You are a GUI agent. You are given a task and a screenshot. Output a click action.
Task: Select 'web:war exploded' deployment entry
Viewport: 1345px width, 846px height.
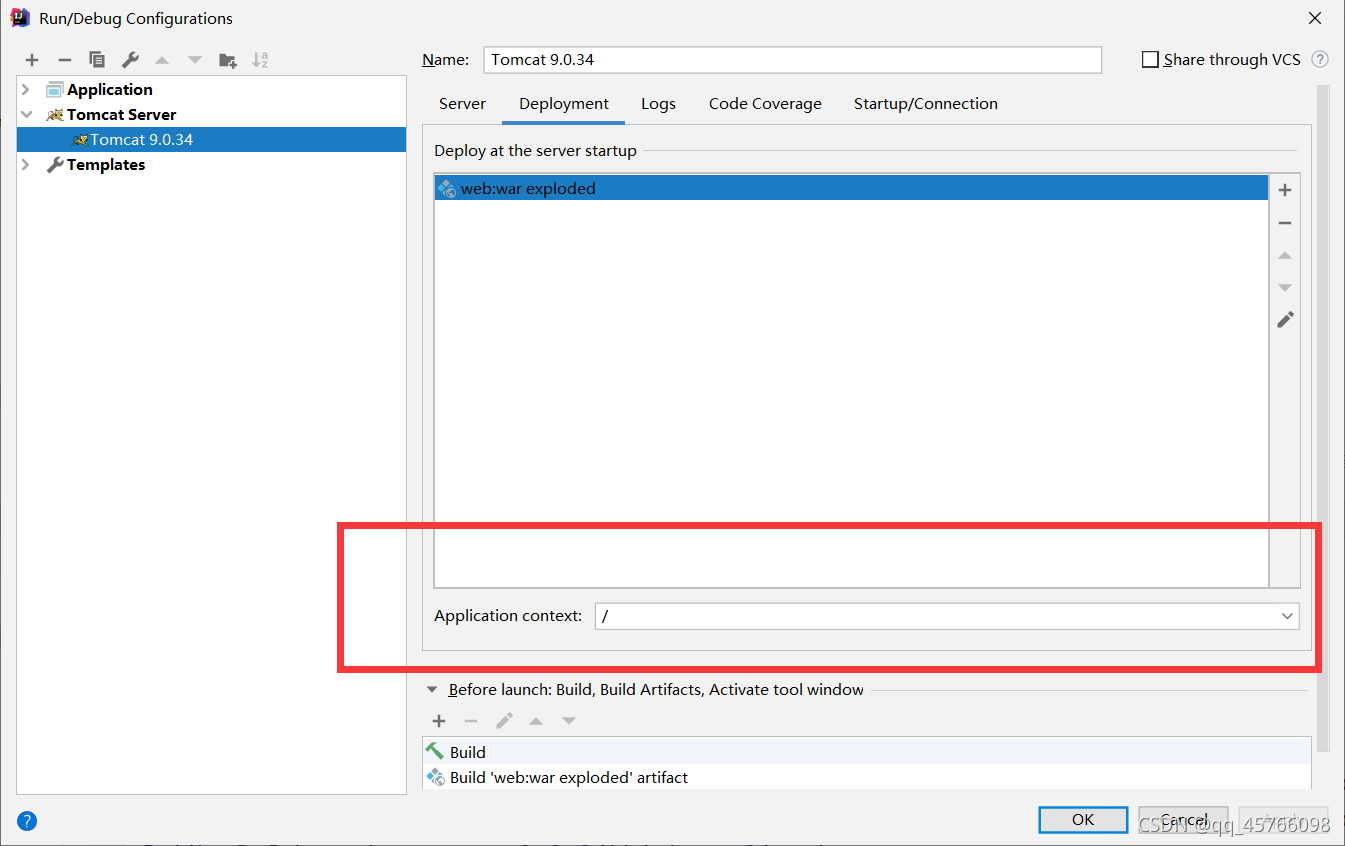tap(851, 188)
